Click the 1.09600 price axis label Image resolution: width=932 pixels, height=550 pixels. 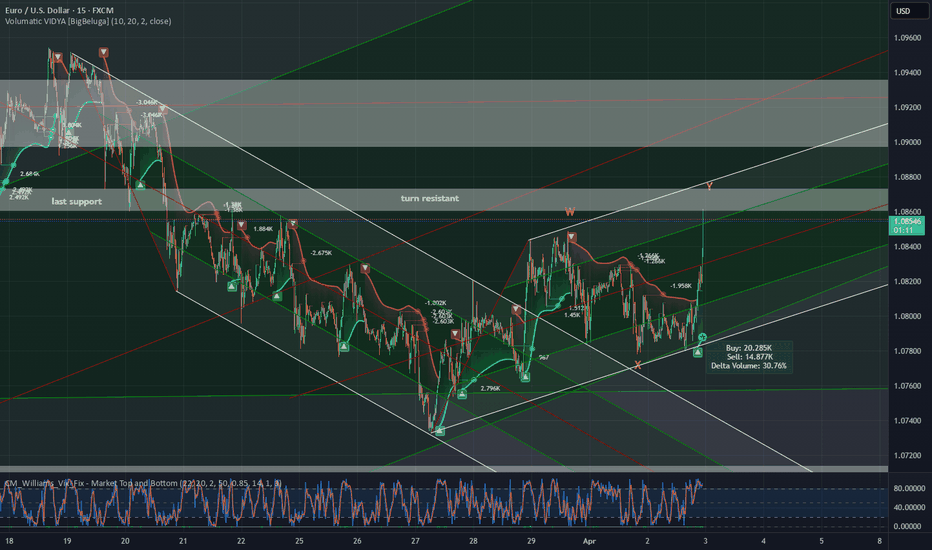tap(907, 38)
